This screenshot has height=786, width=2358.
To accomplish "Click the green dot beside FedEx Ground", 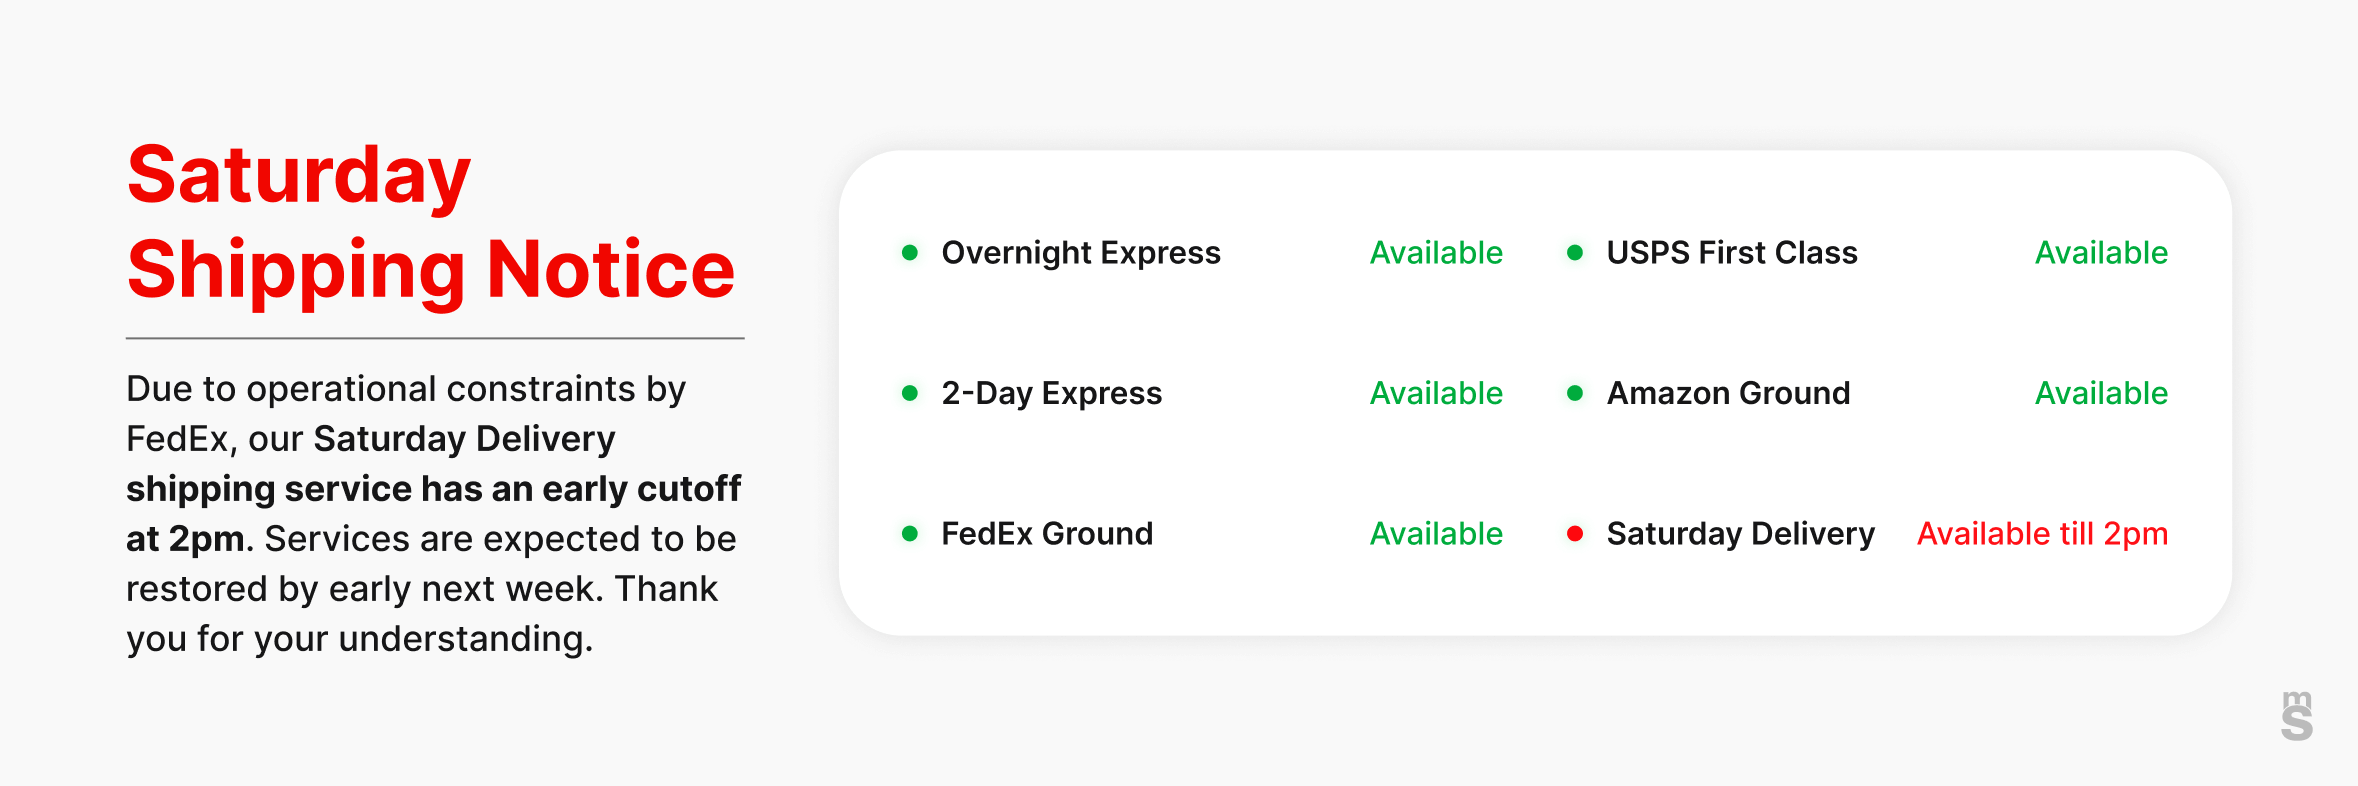I will pos(910,534).
